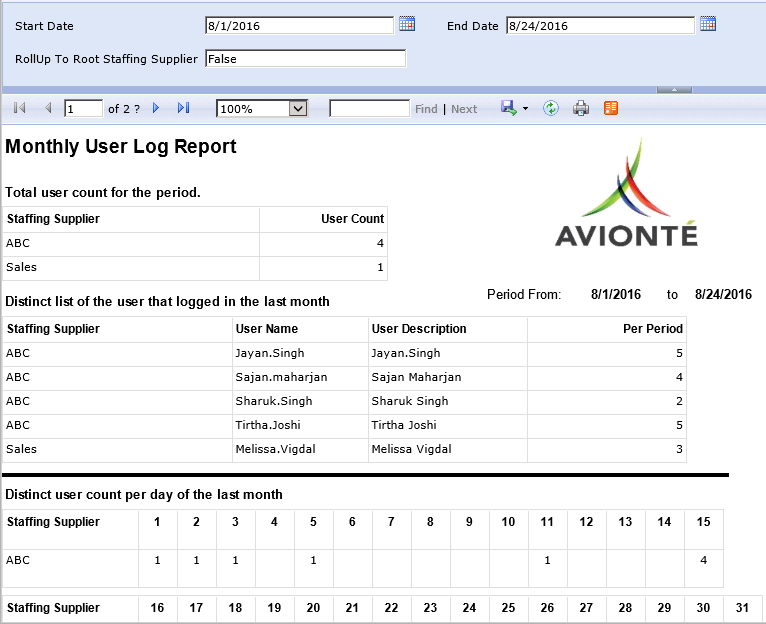Open the End Date calendar picker

click(x=708, y=23)
